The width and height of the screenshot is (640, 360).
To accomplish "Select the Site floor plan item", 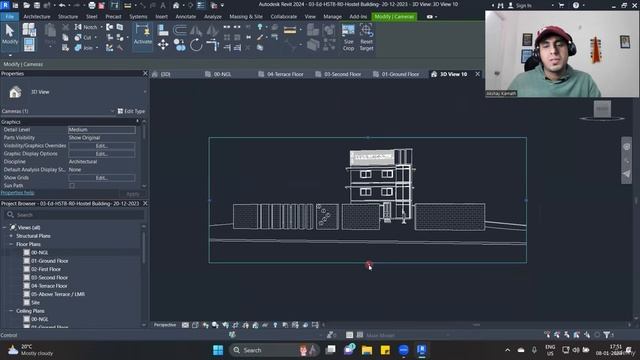I will click(36, 302).
